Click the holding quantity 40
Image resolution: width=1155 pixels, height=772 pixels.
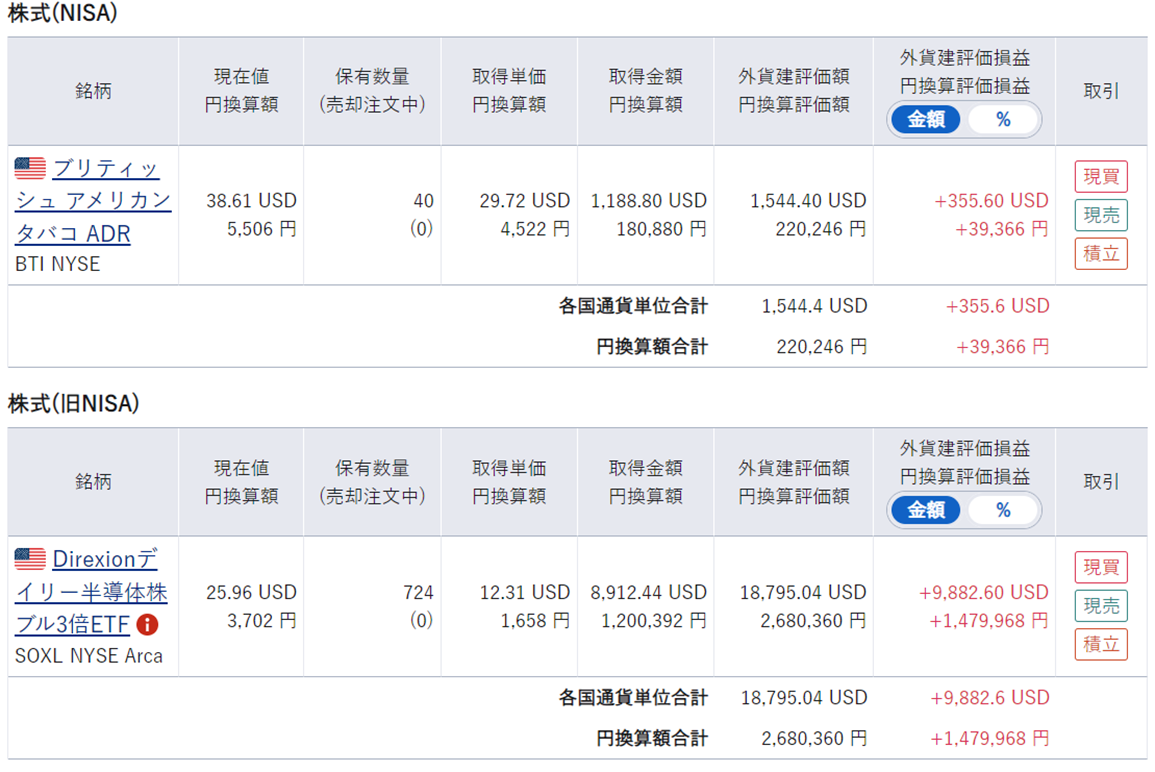tap(424, 200)
